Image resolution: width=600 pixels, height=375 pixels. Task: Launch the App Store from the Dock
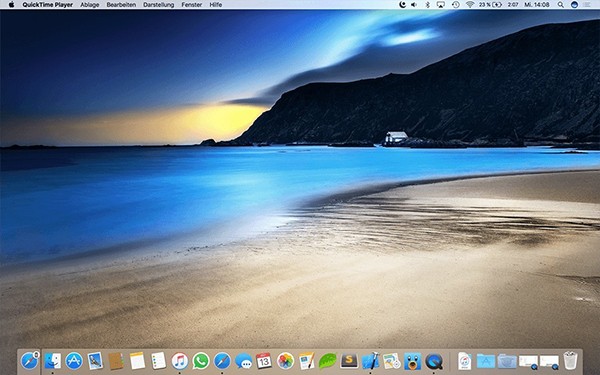[x=74, y=361]
